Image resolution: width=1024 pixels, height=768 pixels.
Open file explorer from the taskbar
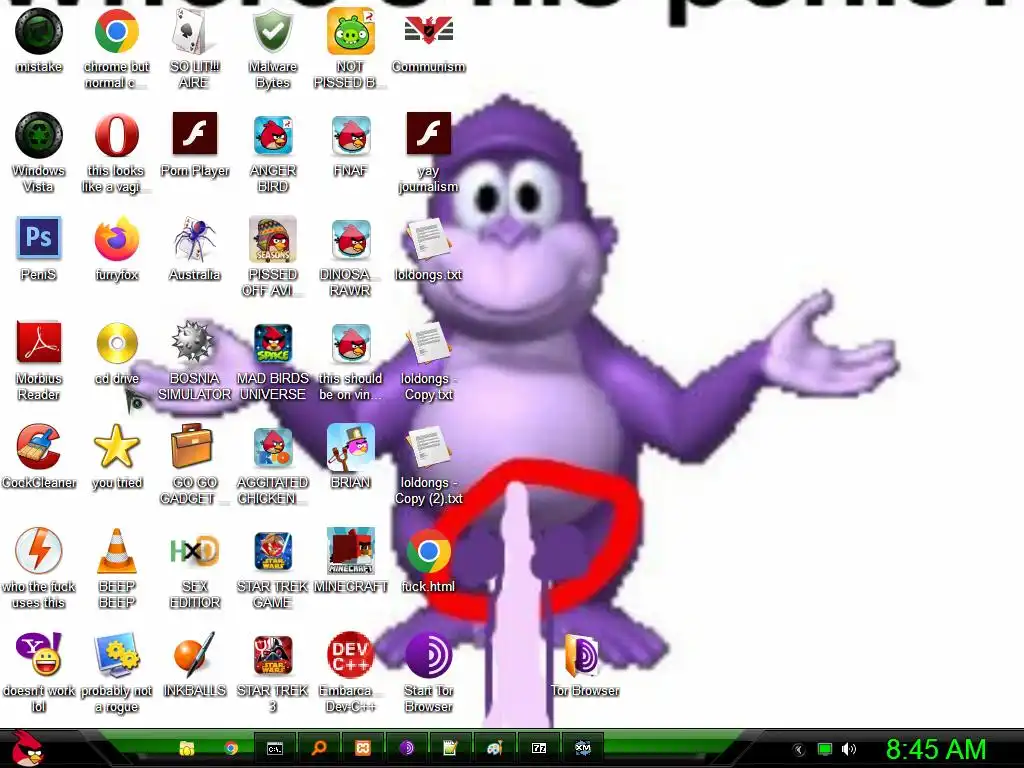click(x=187, y=748)
